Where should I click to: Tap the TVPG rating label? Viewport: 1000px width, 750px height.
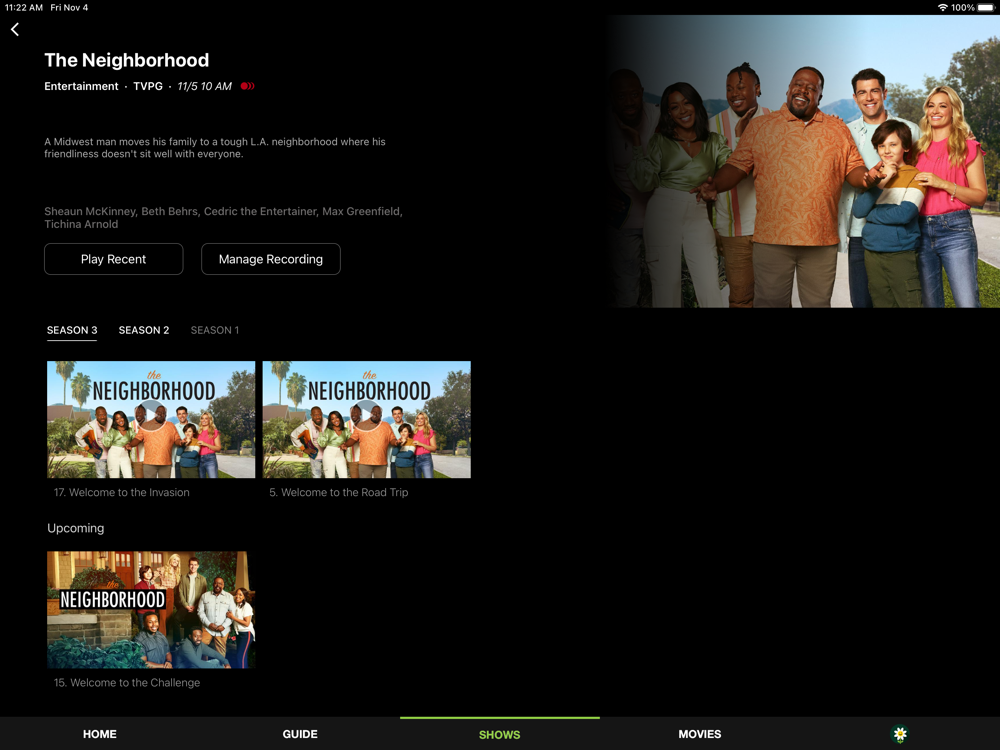pos(148,86)
